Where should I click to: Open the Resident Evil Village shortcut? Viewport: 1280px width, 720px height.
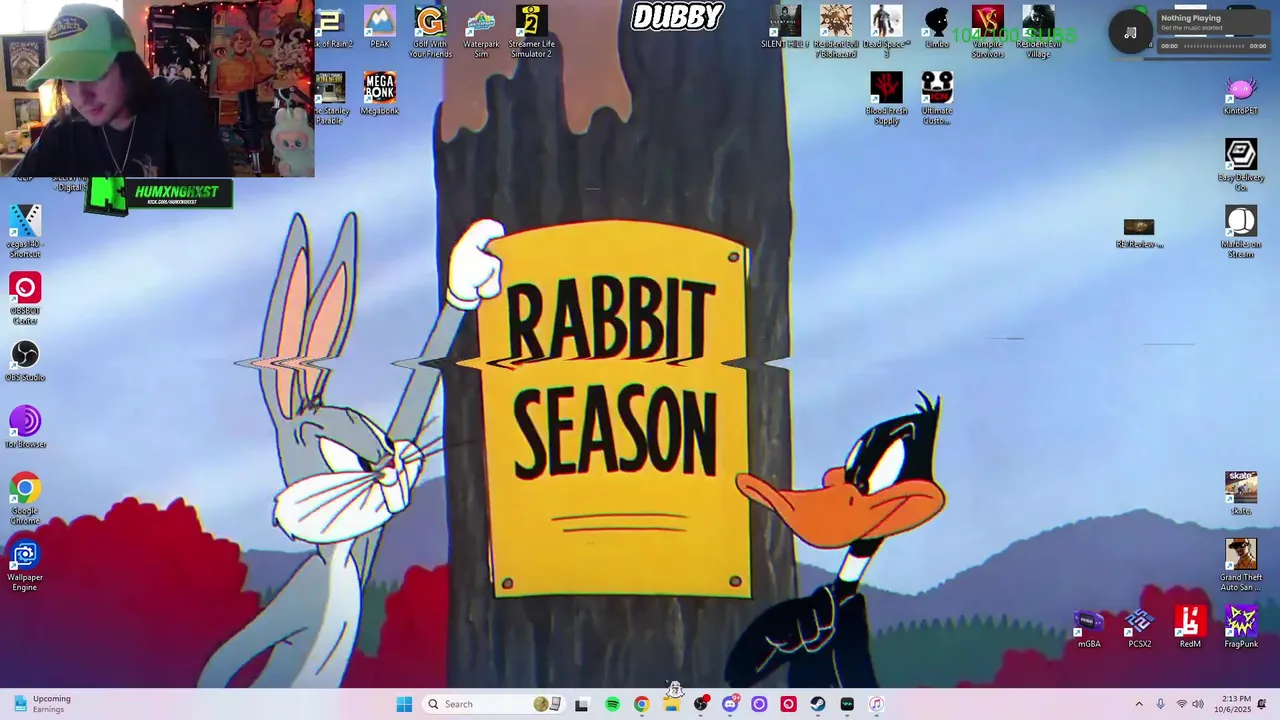pos(1038,32)
